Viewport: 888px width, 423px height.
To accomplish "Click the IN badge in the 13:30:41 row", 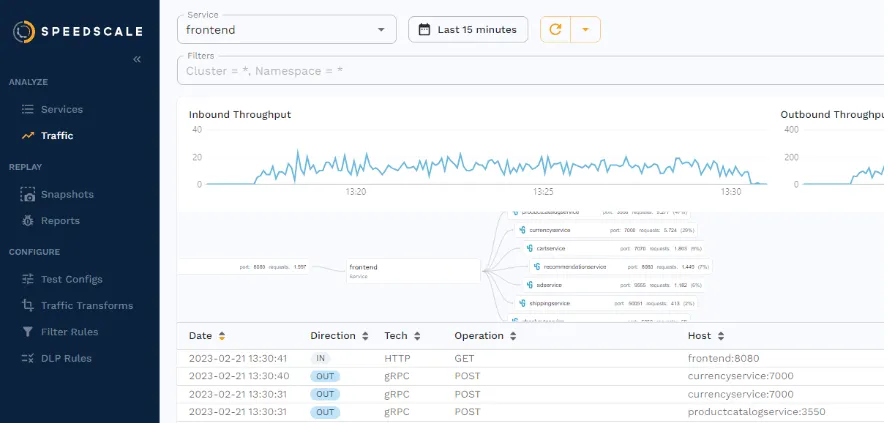I will click(x=320, y=358).
